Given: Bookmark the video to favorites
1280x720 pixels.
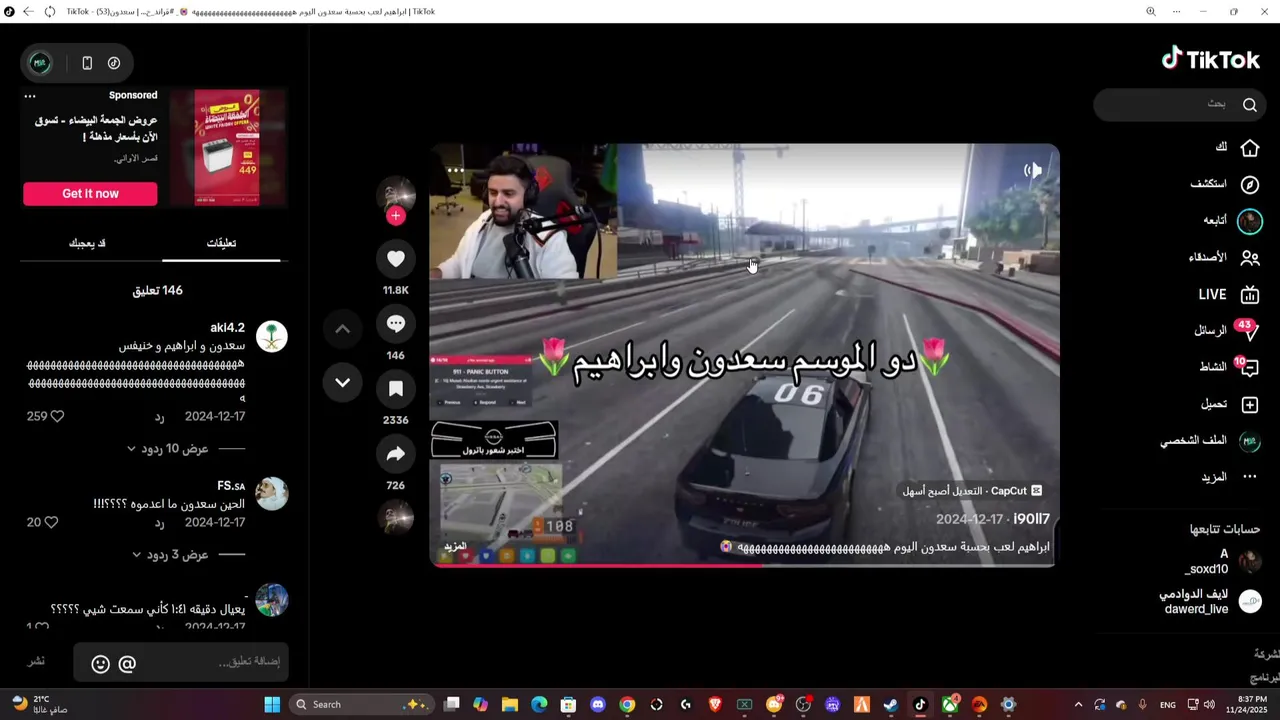Looking at the screenshot, I should (x=396, y=389).
